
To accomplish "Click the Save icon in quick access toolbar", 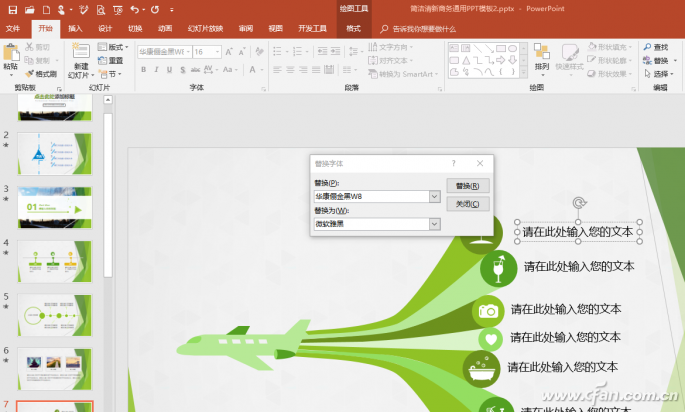I will pos(13,10).
